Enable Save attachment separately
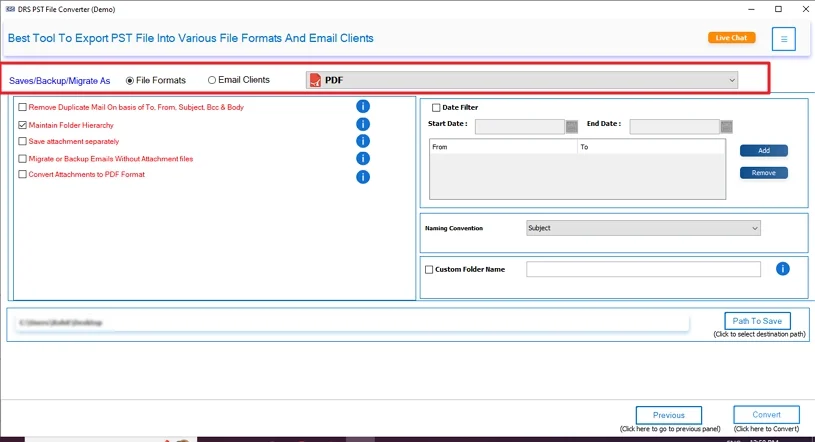Image resolution: width=815 pixels, height=442 pixels. click(22, 141)
